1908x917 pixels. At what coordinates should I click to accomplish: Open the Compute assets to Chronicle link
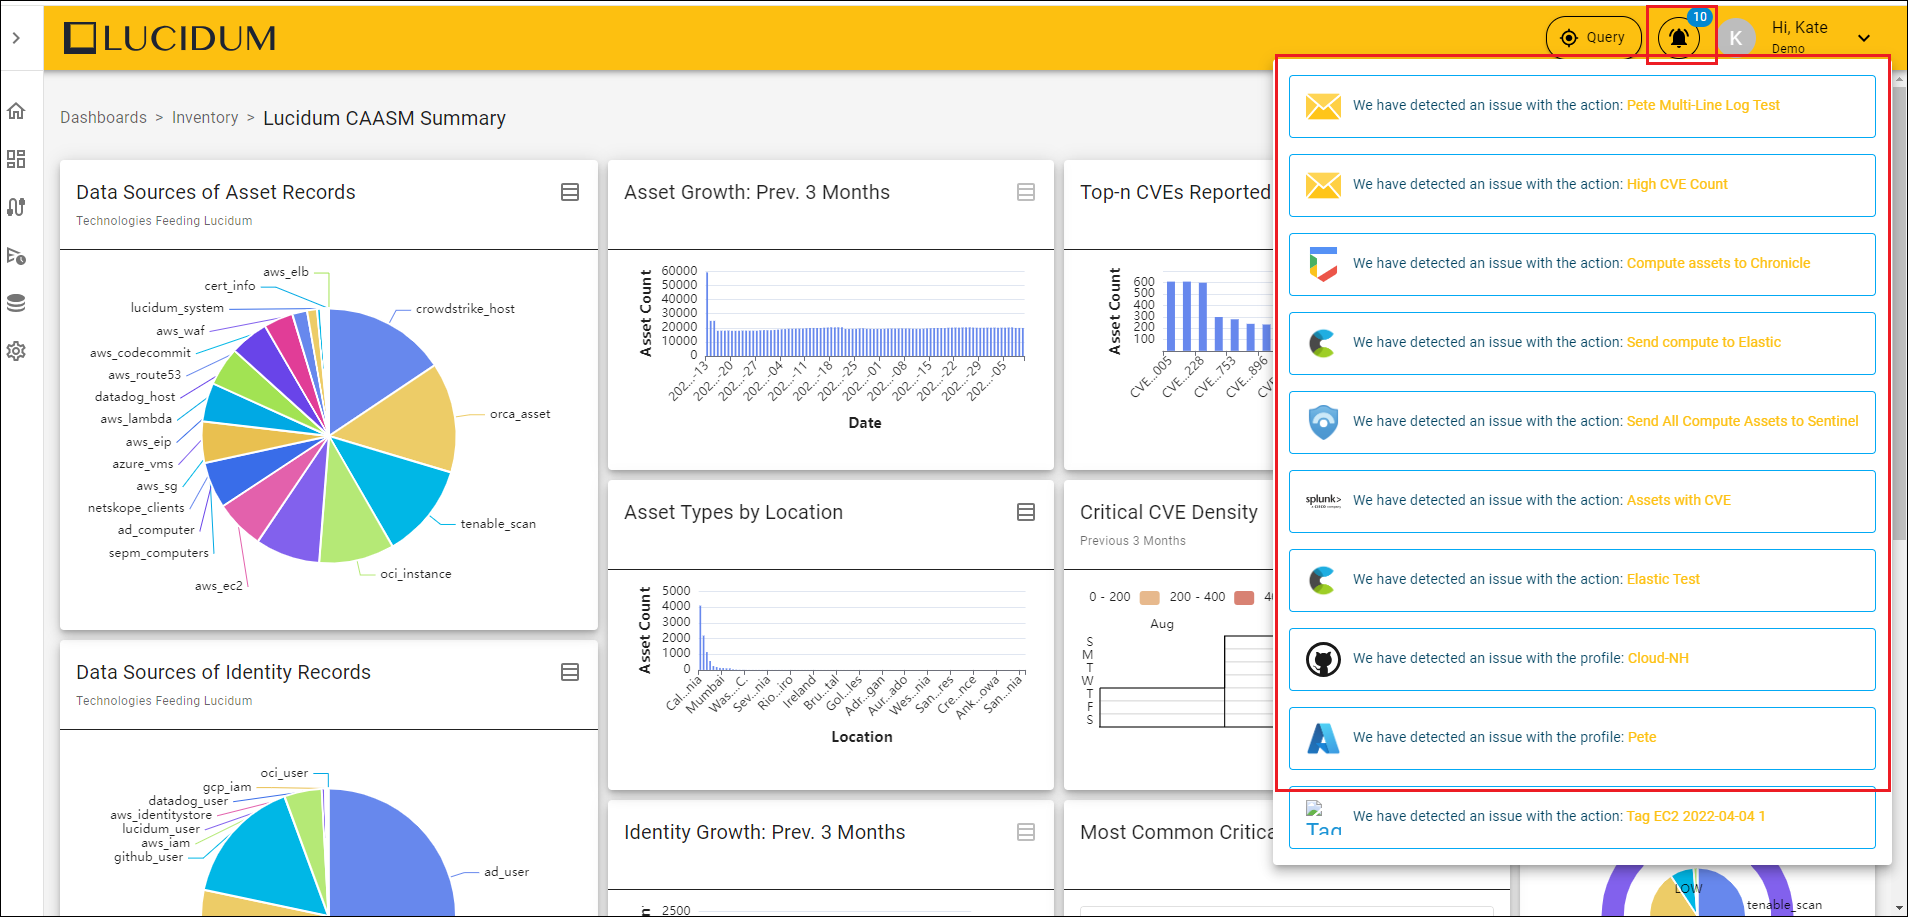1718,263
